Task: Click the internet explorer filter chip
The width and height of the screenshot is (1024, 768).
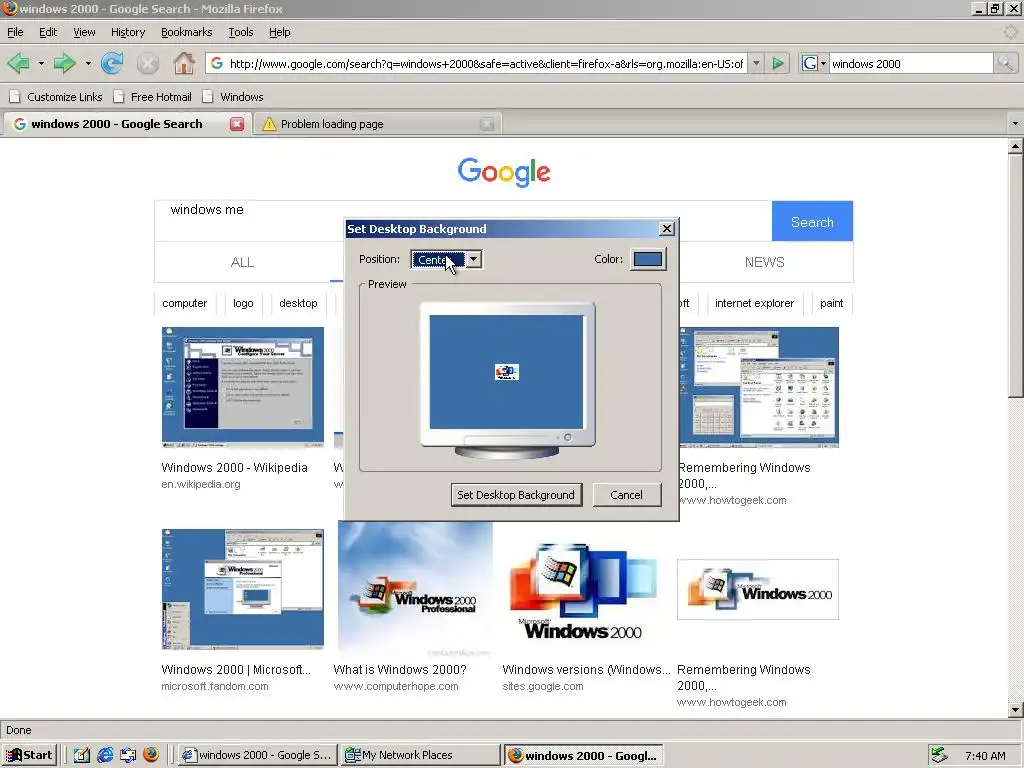Action: [x=754, y=303]
